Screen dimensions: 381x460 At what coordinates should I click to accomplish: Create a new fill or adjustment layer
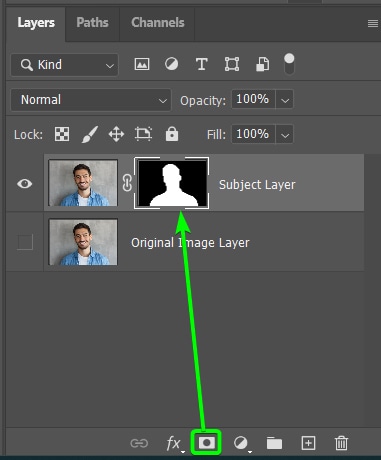tap(241, 443)
